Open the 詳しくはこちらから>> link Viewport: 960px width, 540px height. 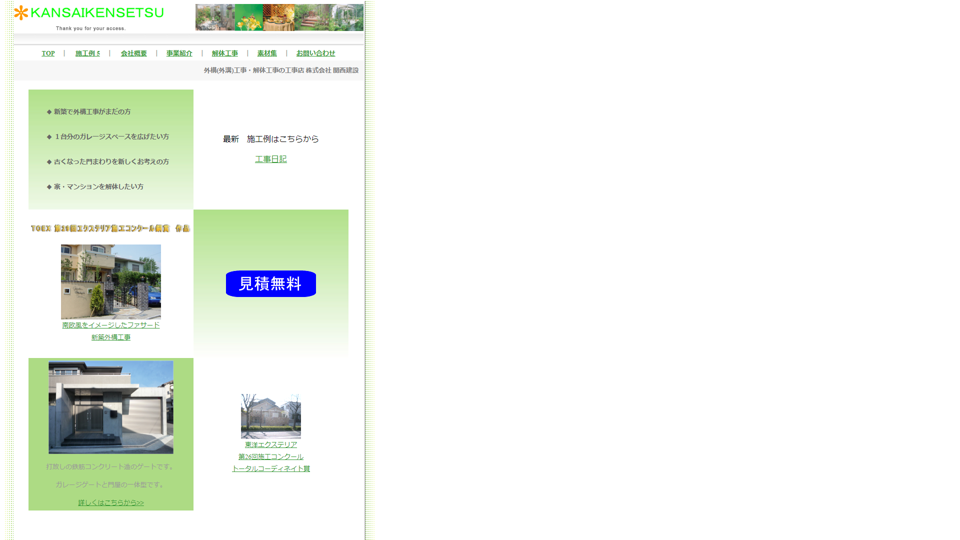pos(111,503)
